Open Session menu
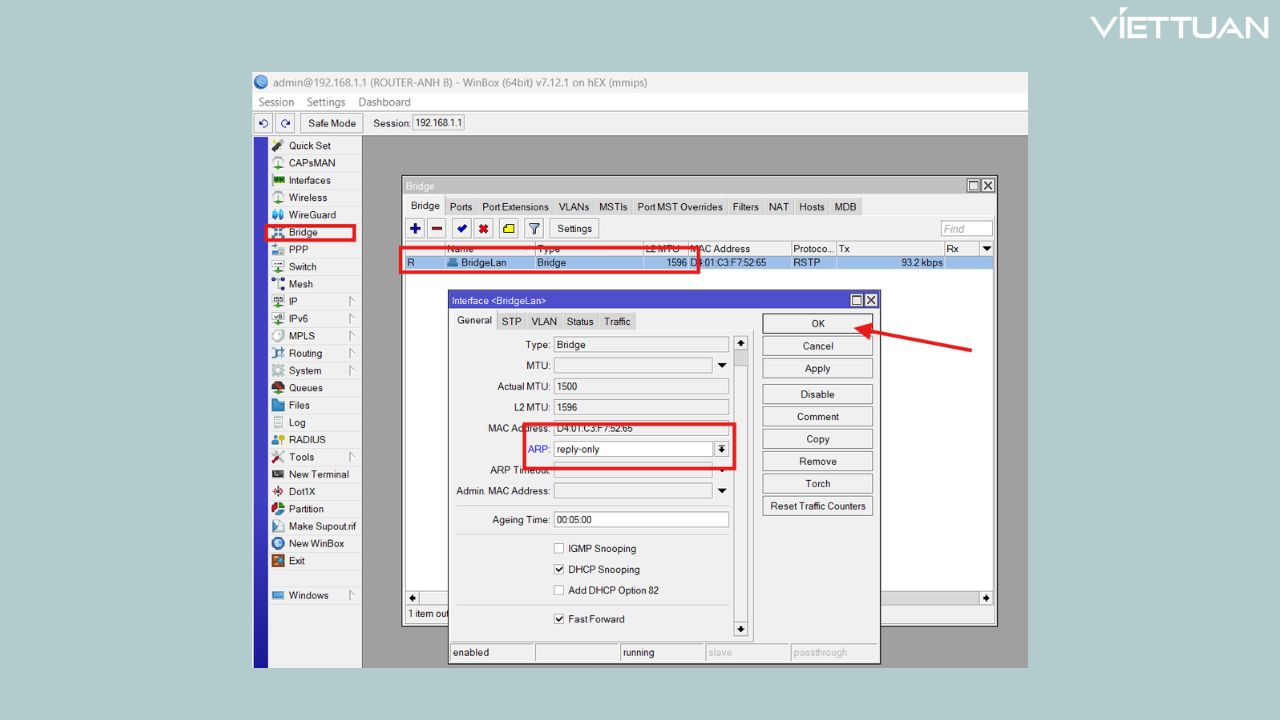 click(276, 102)
